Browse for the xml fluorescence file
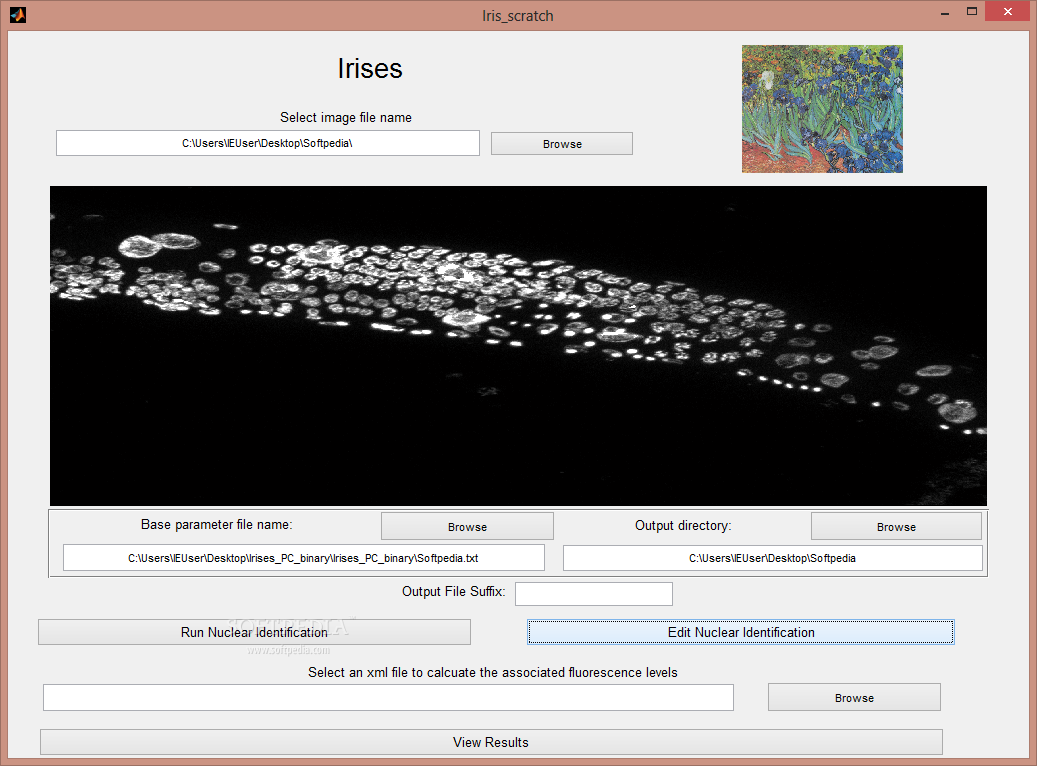The image size is (1037, 766). point(854,697)
